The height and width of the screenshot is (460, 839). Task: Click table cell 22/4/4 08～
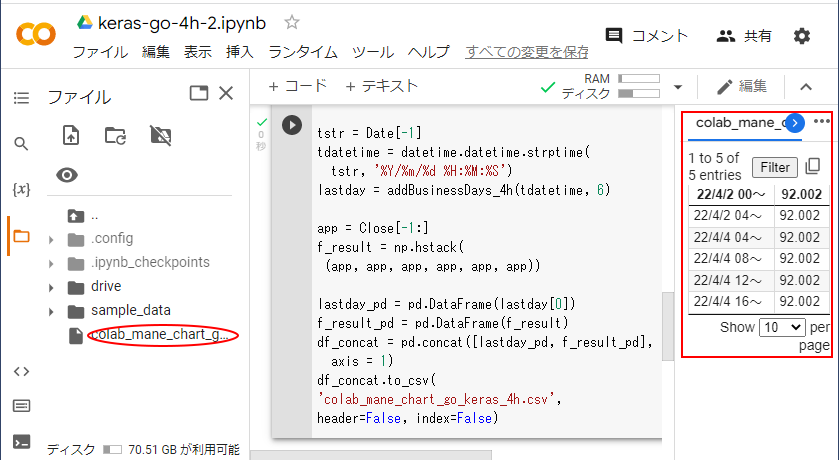coord(730,259)
